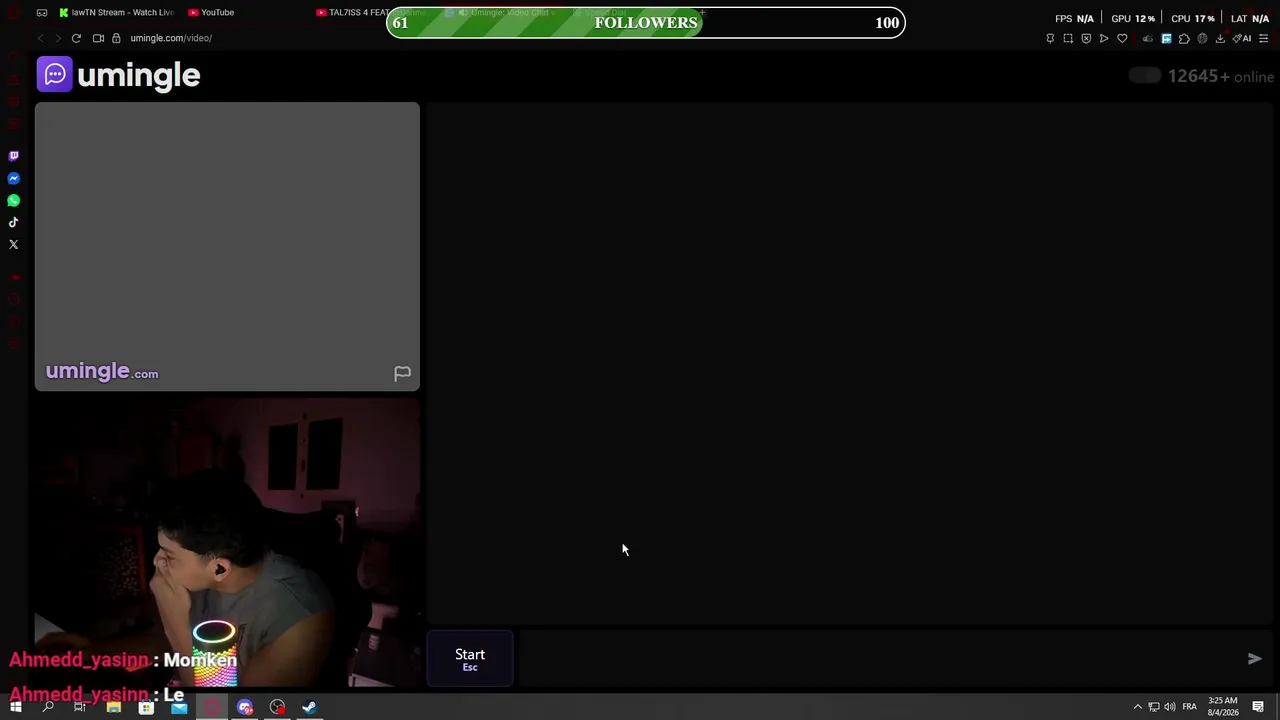1280x720 pixels.
Task: Open the player (play triangle) toolbar icon
Action: coord(1104,38)
